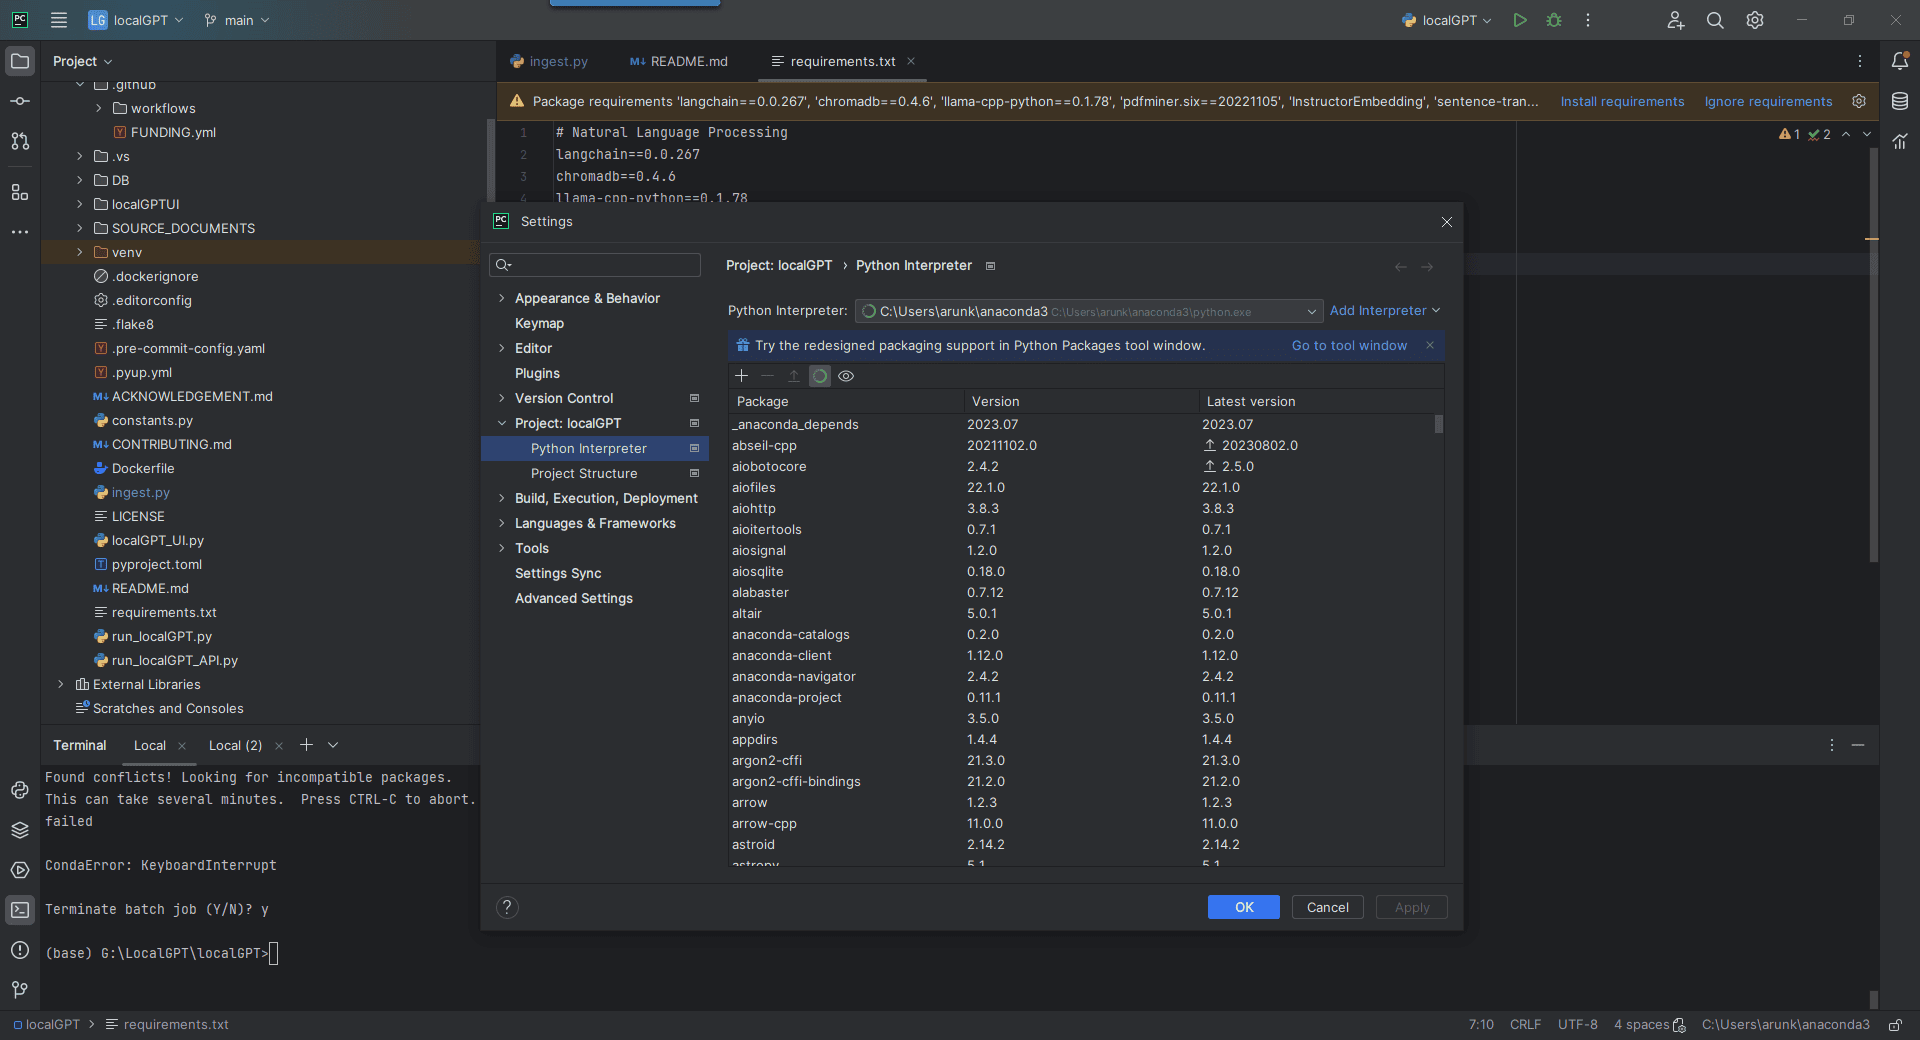Click the CRLF line separator in status bar
The width and height of the screenshot is (1920, 1040).
tap(1525, 1025)
